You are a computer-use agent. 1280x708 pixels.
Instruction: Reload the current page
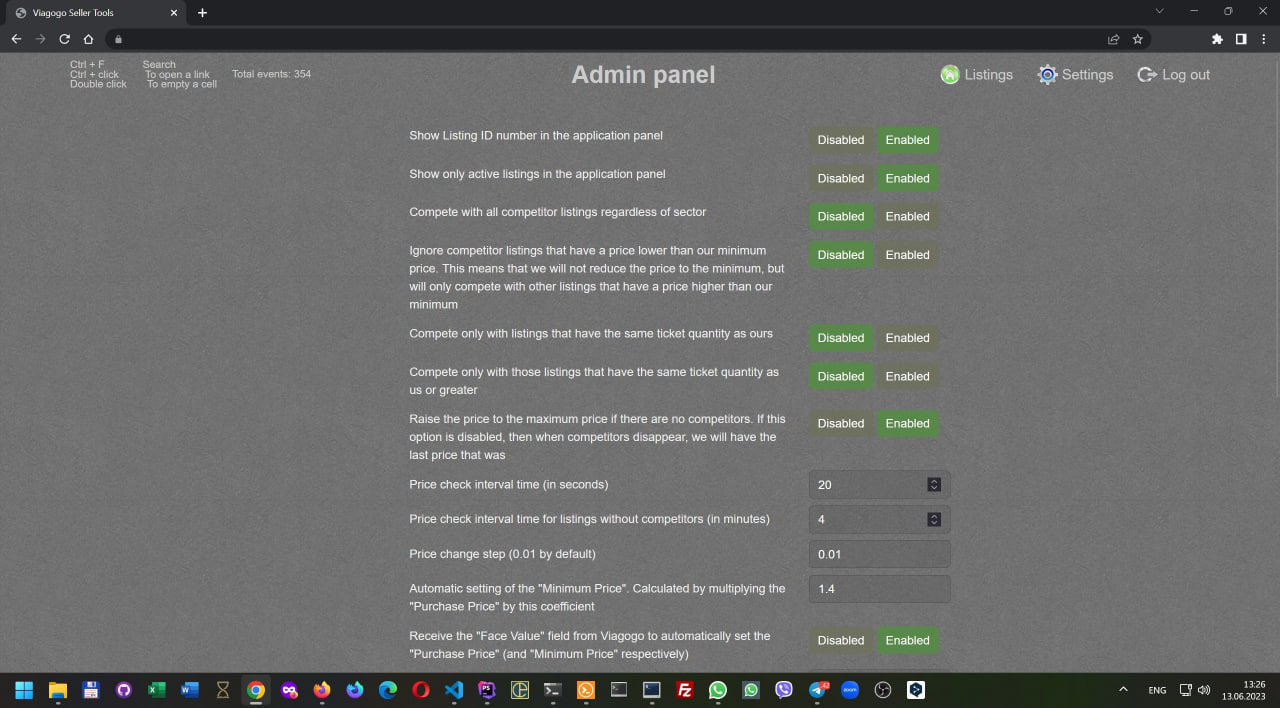(64, 39)
